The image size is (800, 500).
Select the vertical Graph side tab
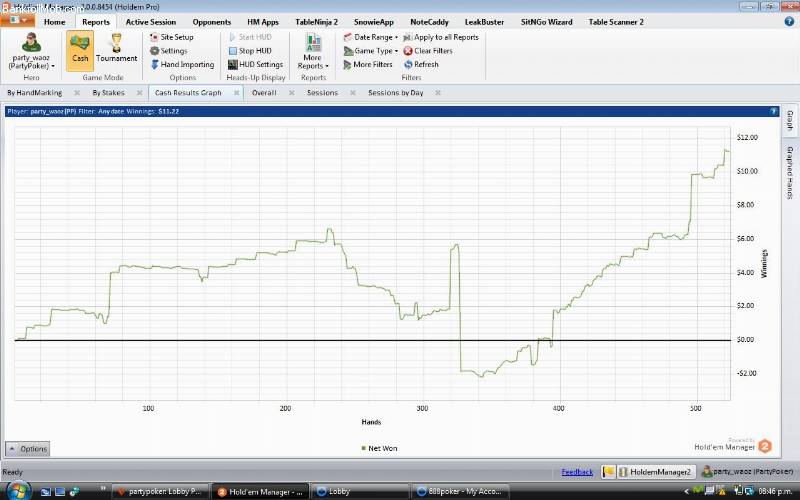point(790,120)
